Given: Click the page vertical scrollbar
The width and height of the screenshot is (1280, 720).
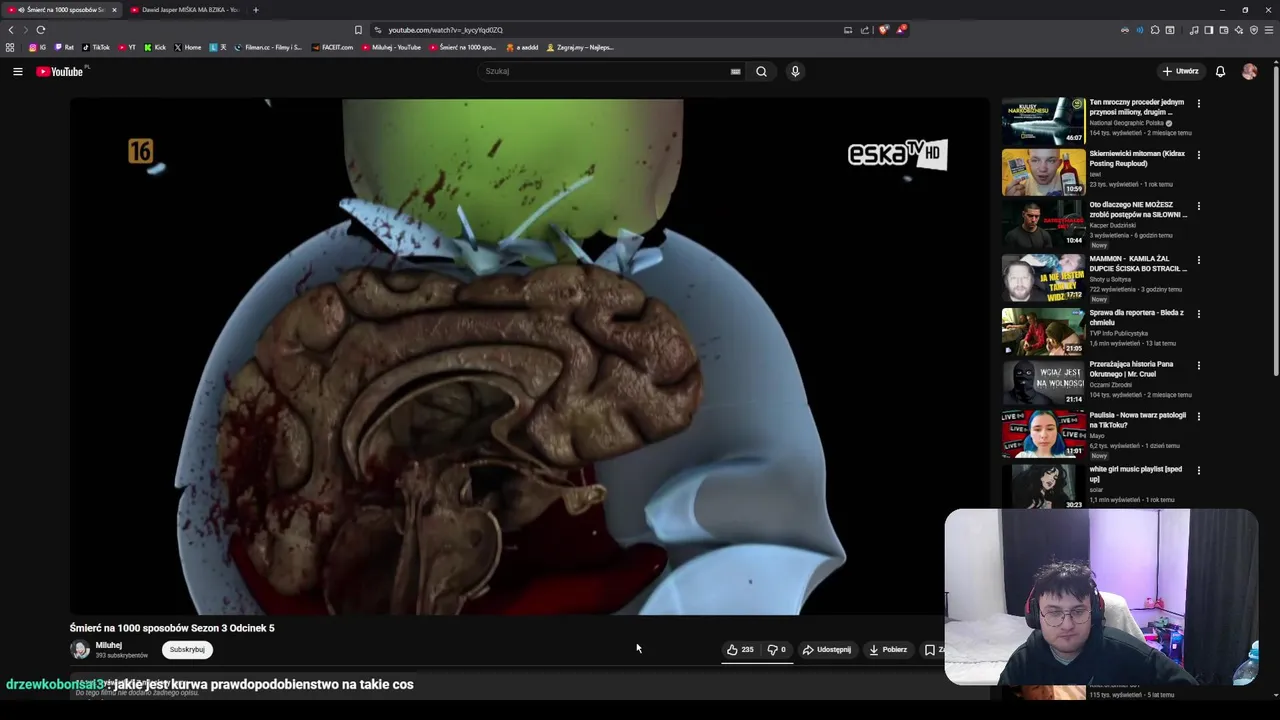Looking at the screenshot, I should coord(1276,220).
